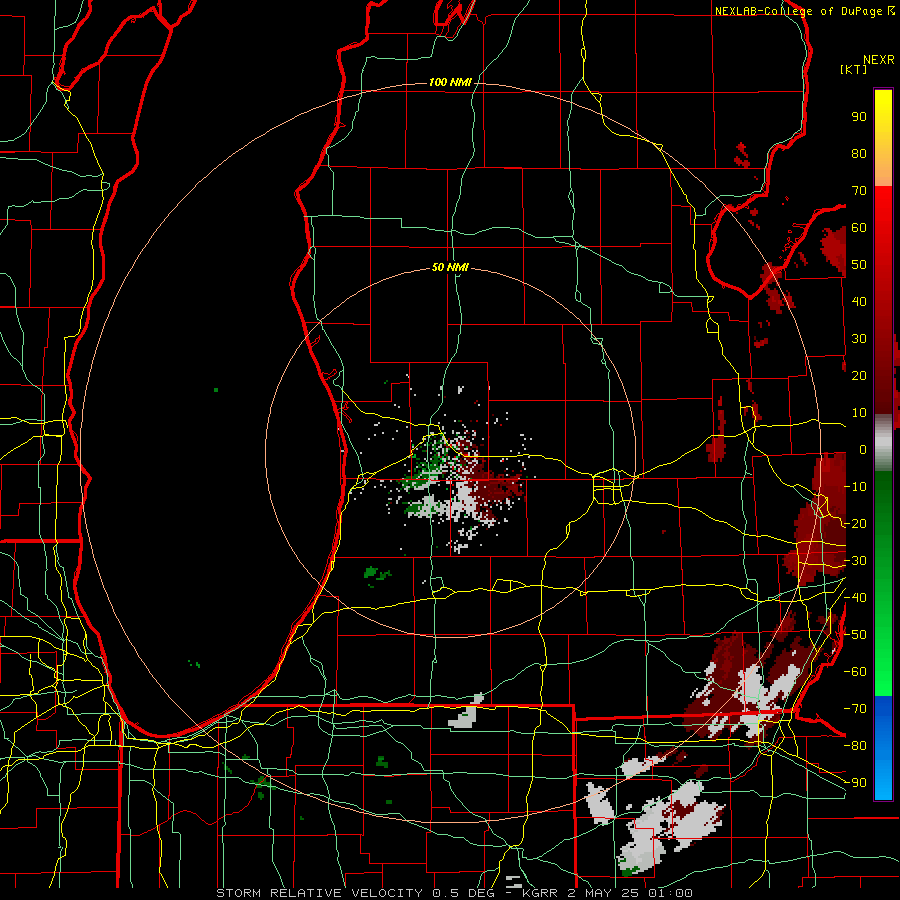900x900 pixels.
Task: Click the gray zero-velocity segment of the color bar
Action: click(883, 442)
